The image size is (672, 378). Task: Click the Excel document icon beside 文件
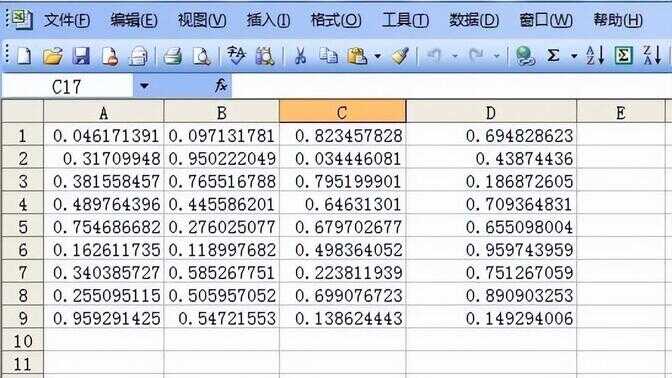22,19
